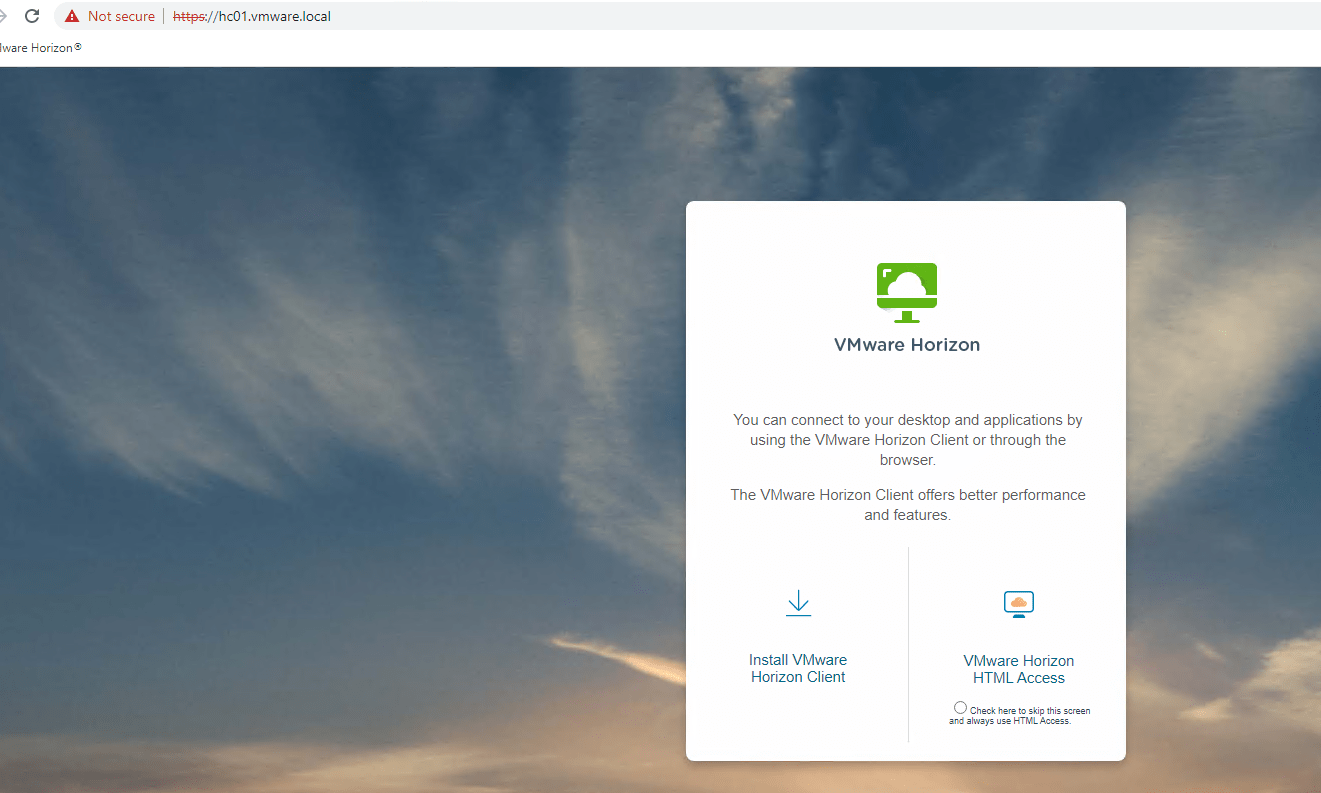Open VMware Horizon HTML Access
The height and width of the screenshot is (793, 1321).
(x=1018, y=668)
